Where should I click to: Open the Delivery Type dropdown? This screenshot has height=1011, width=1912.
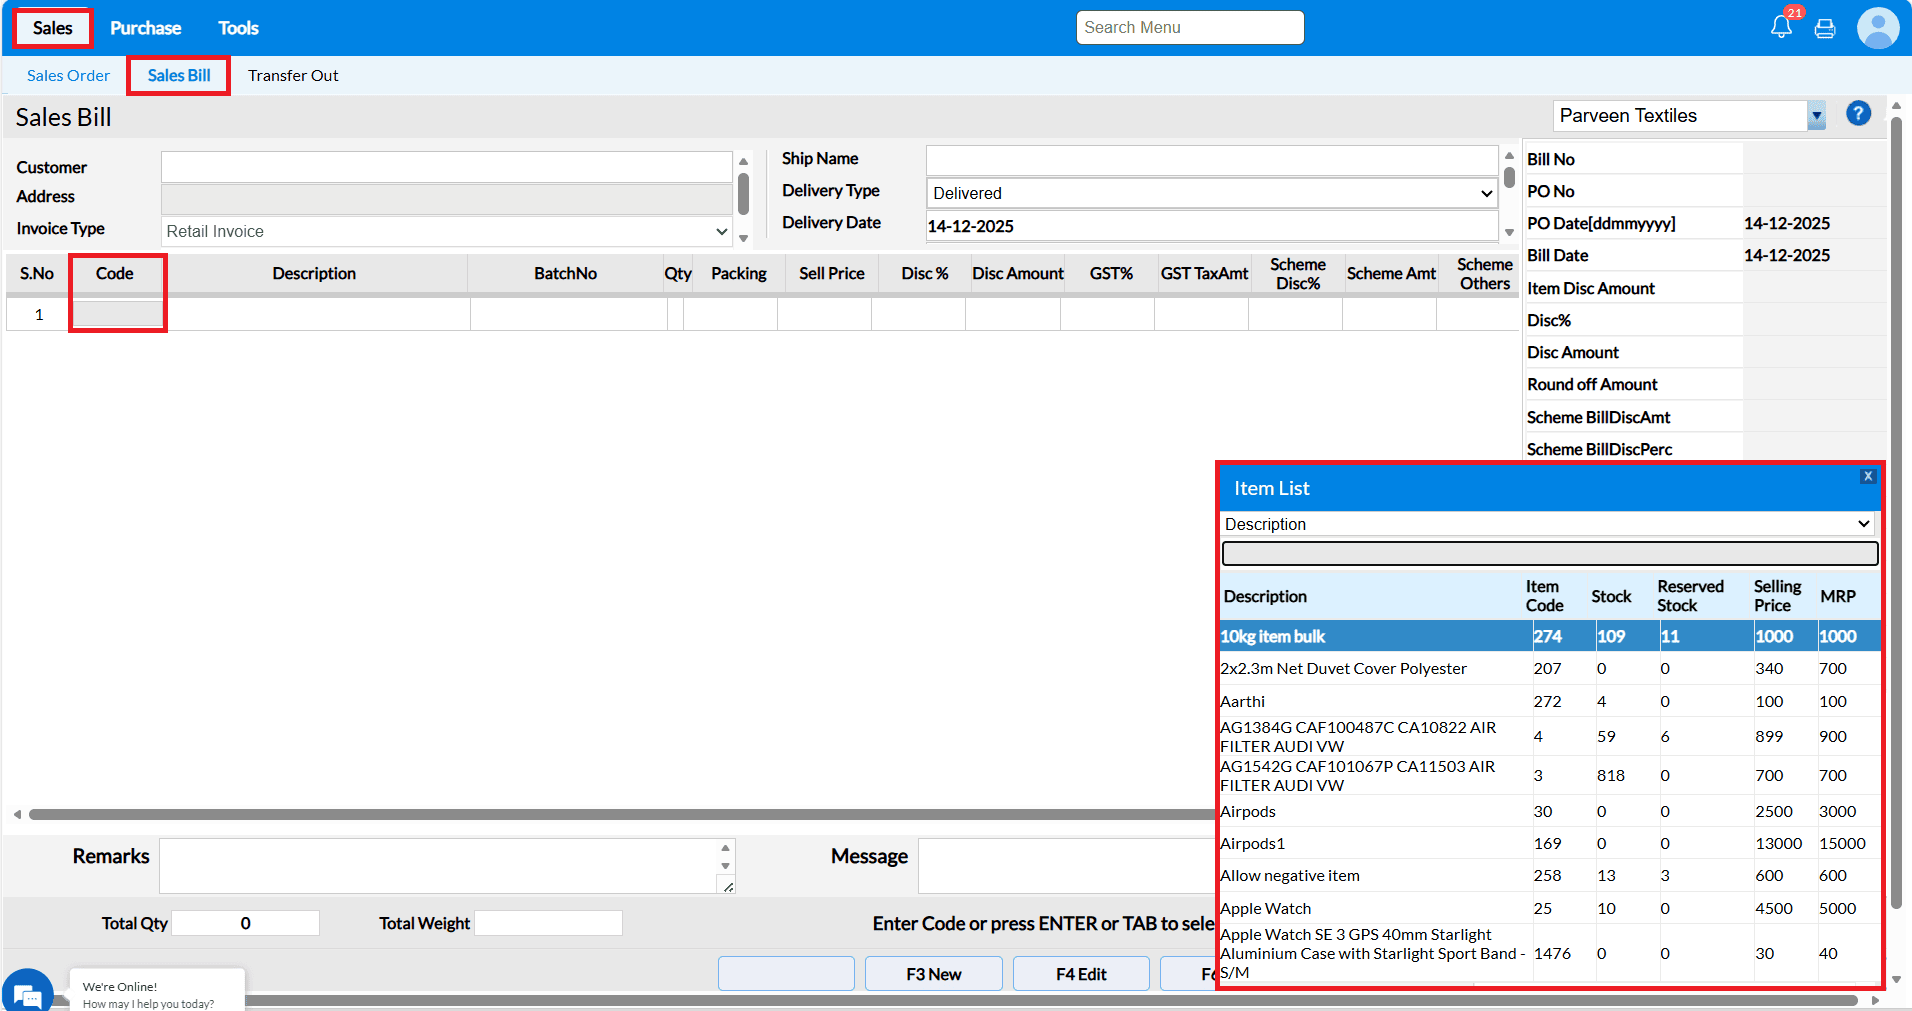pyautogui.click(x=1211, y=193)
